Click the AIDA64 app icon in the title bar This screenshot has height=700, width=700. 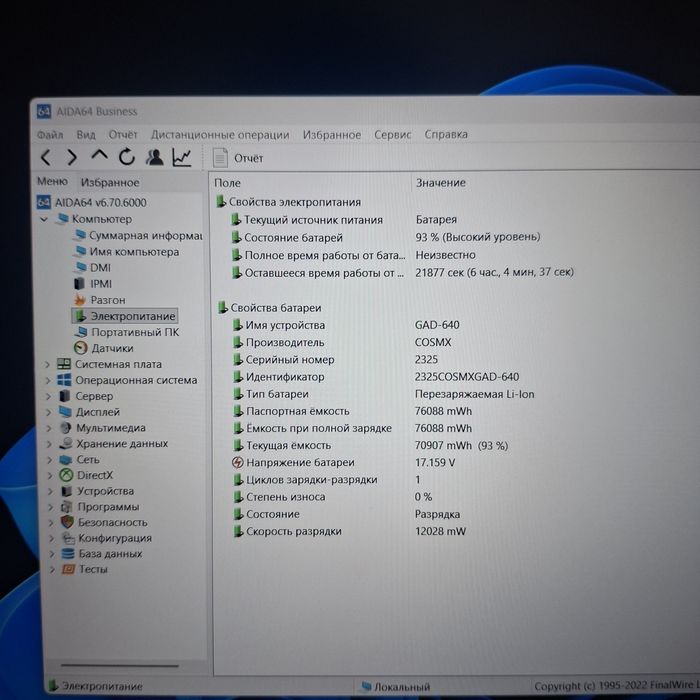[x=44, y=111]
